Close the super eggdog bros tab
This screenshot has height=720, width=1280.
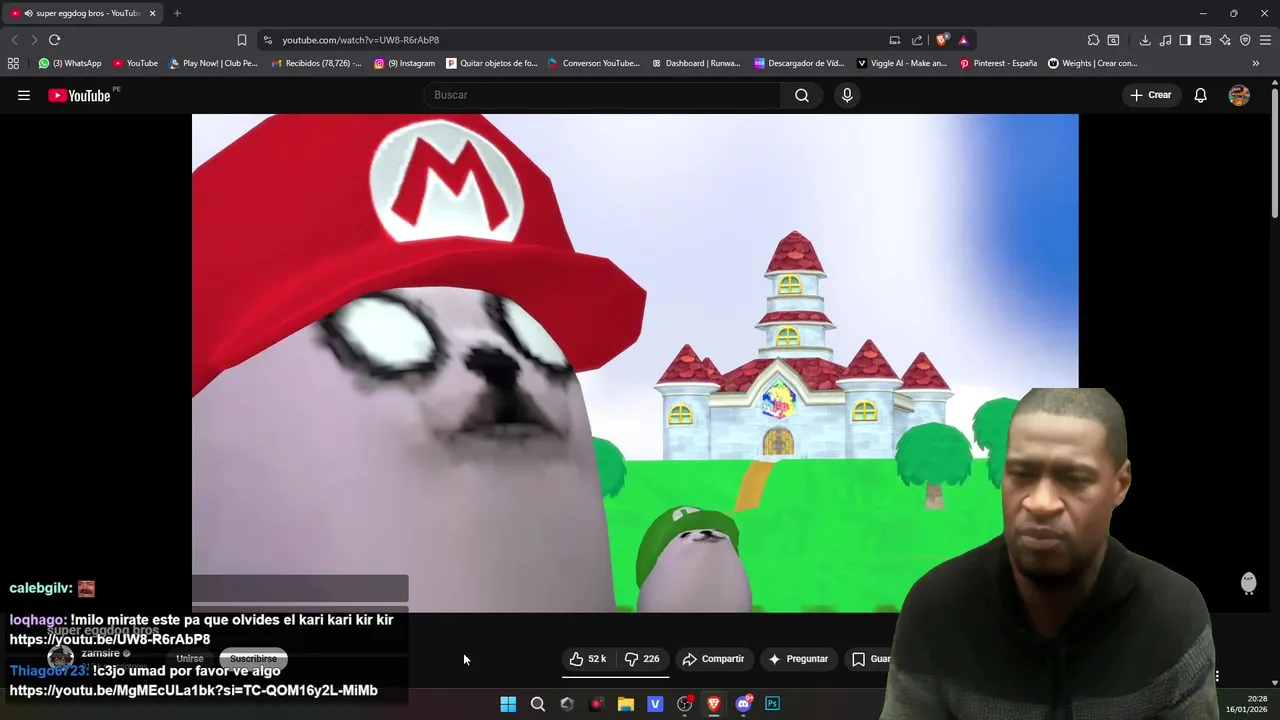click(153, 13)
